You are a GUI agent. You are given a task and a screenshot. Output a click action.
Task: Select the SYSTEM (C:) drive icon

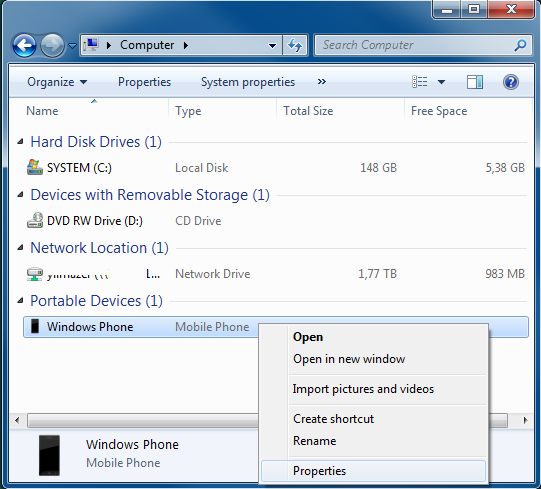(35, 167)
